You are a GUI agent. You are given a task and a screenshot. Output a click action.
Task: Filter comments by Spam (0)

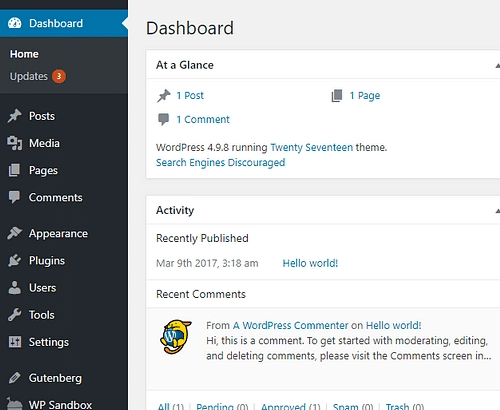pos(353,406)
